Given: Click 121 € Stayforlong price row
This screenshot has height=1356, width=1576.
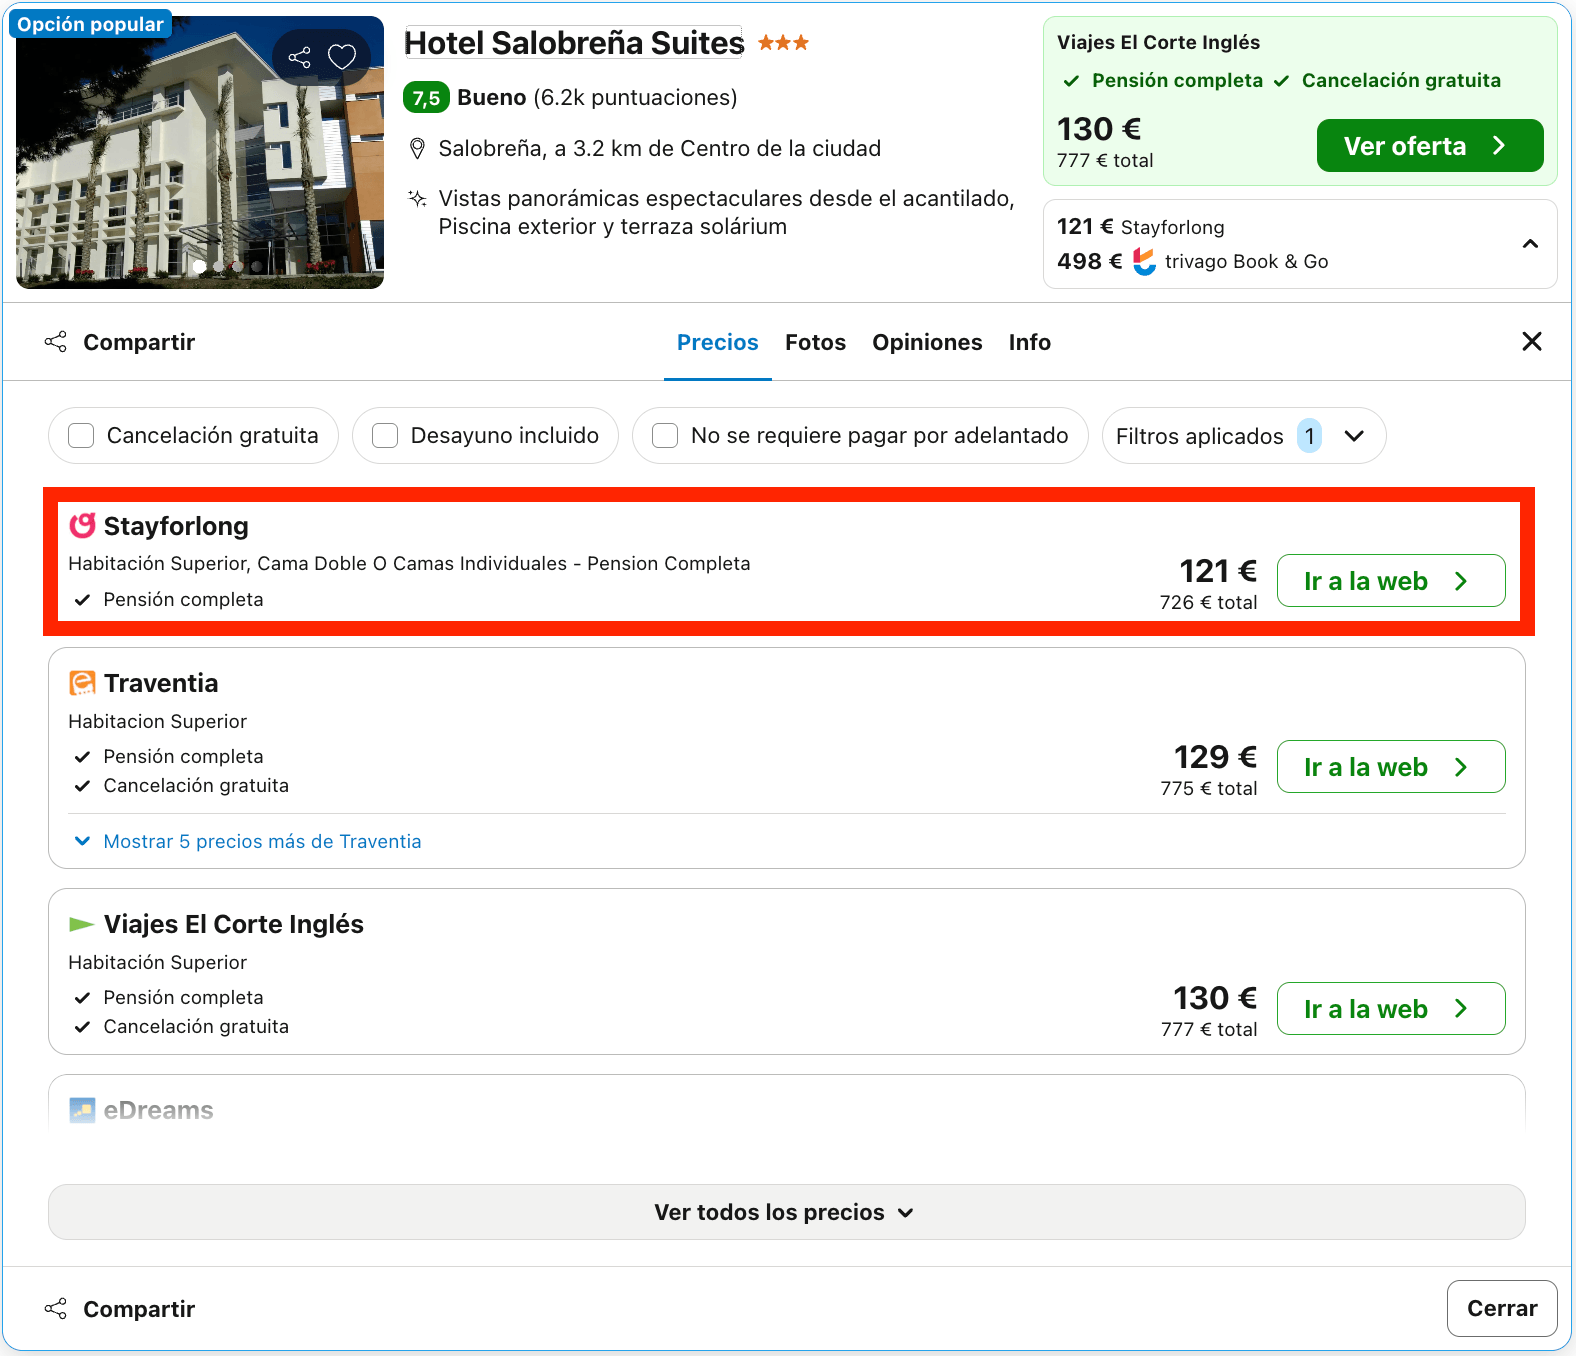Looking at the screenshot, I should 1141,227.
